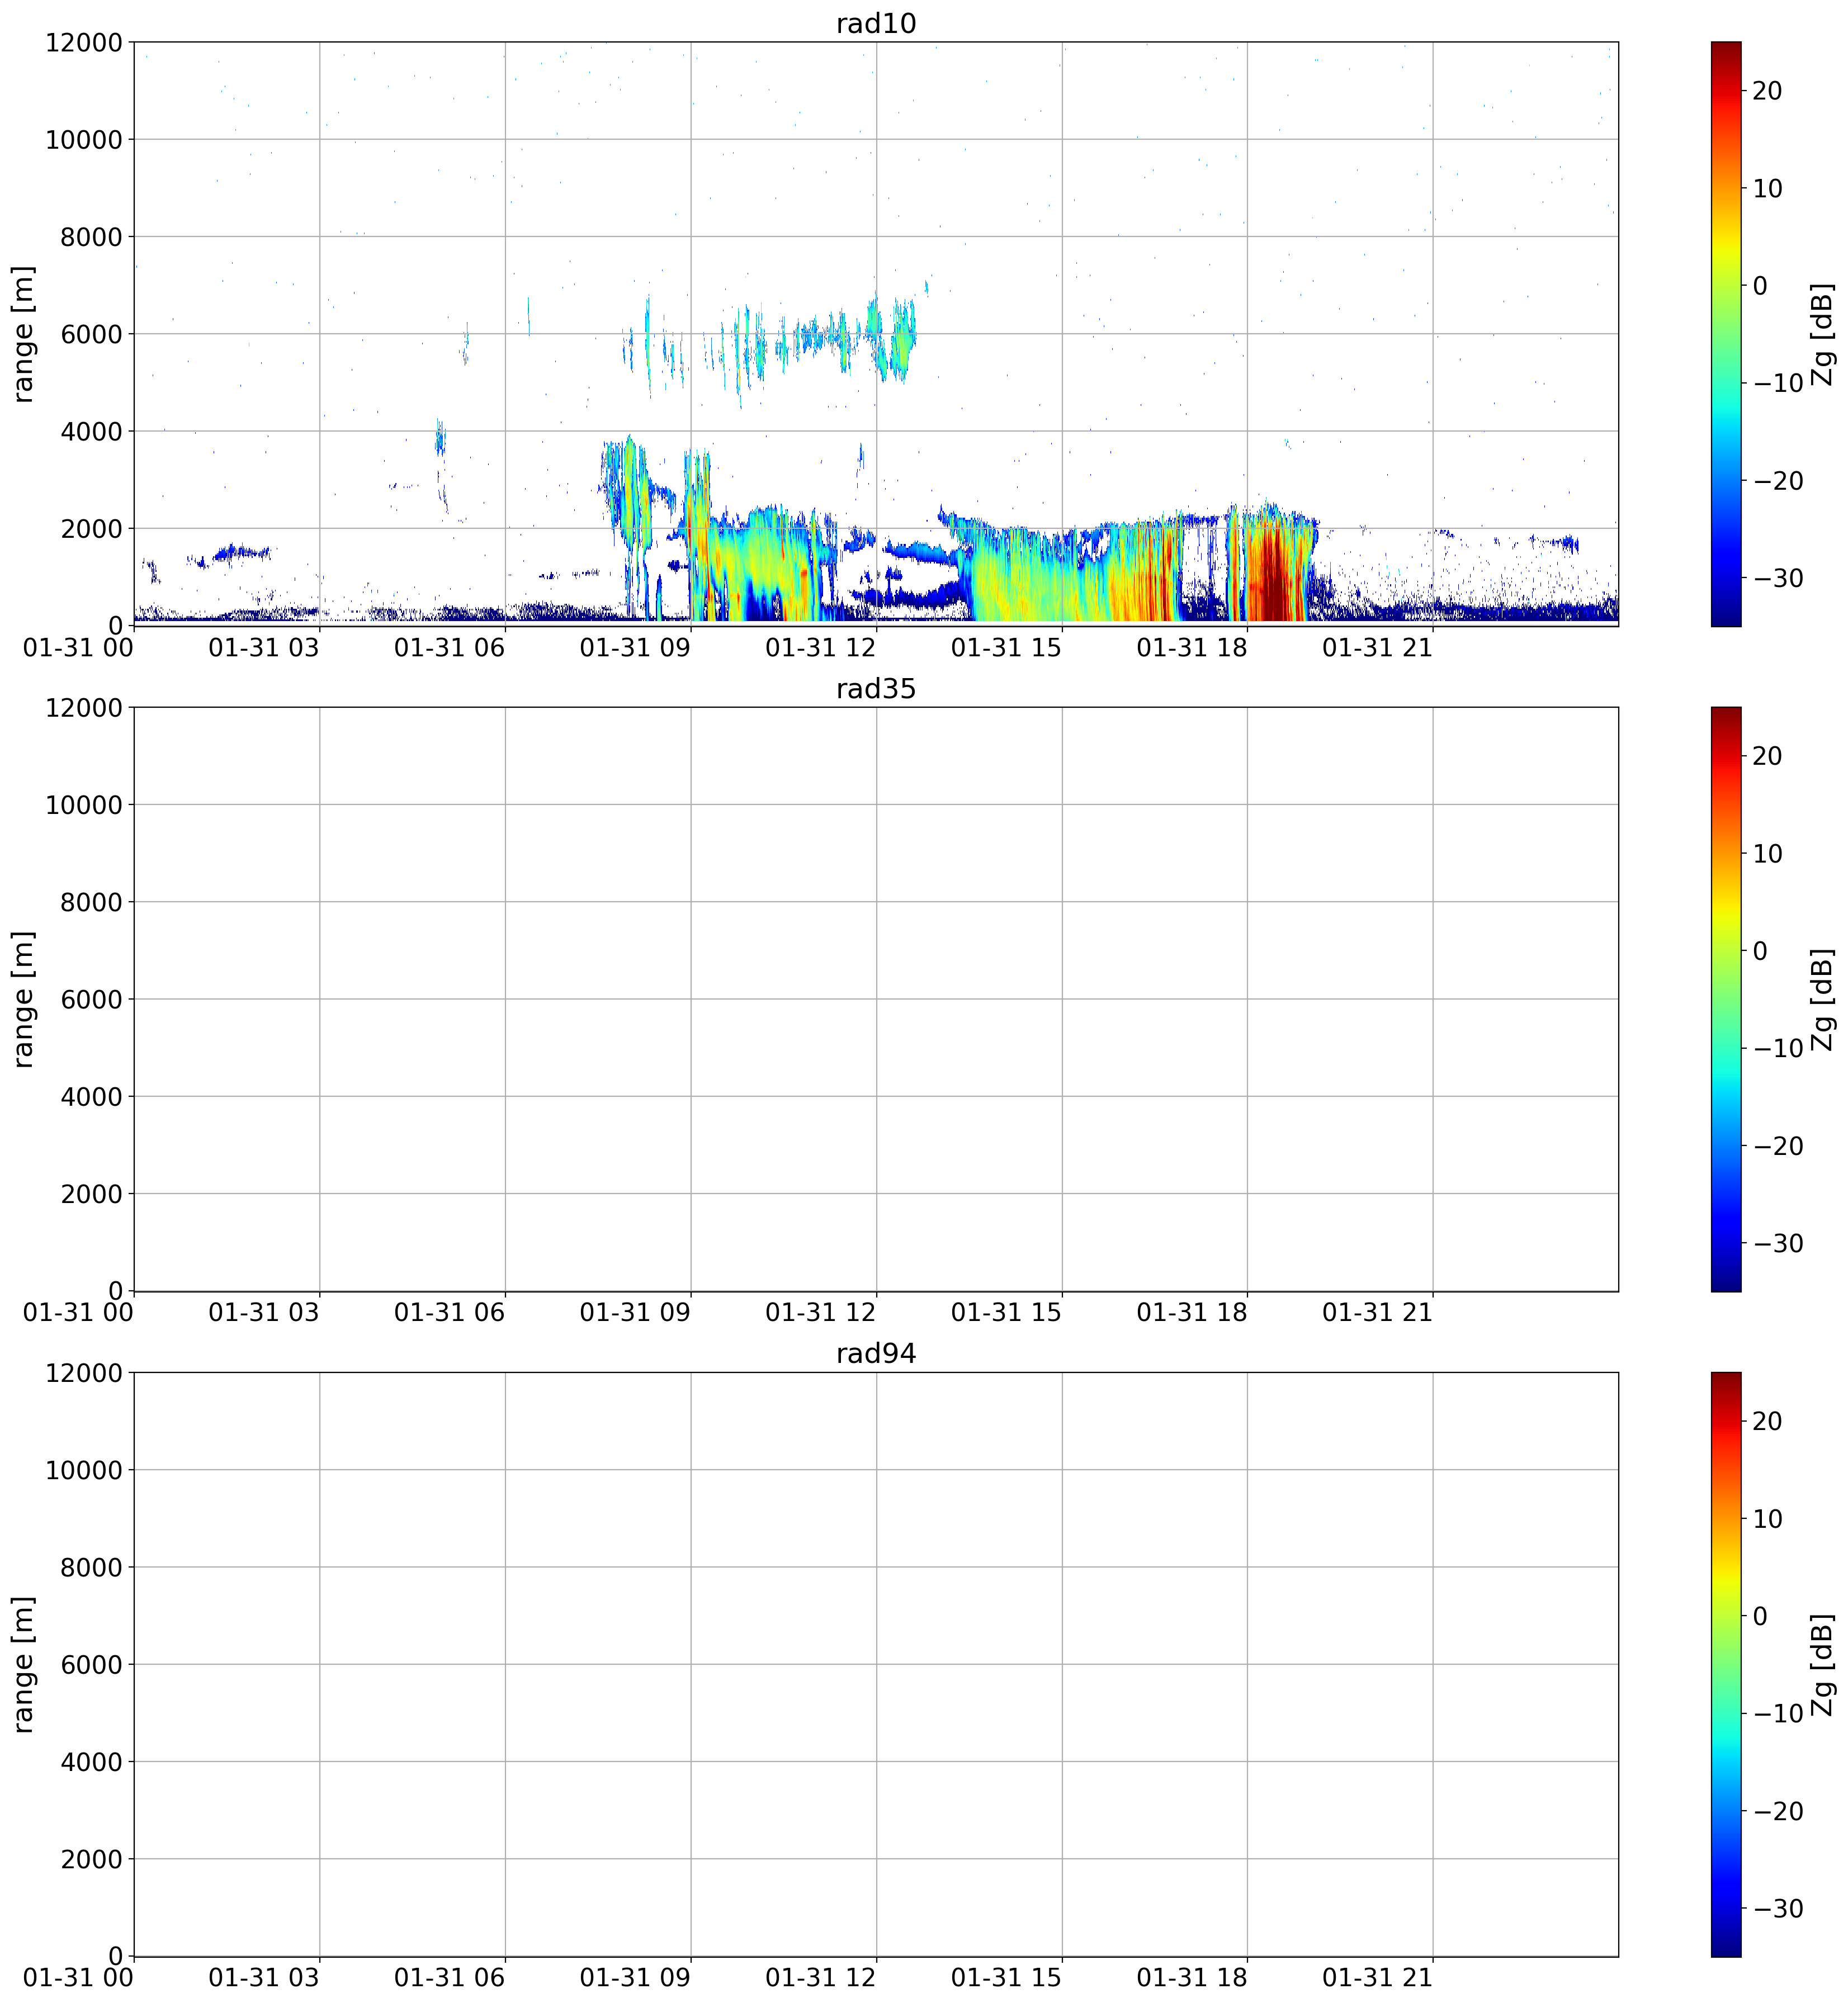1848x2003 pixels.
Task: Click the 01-31 06 tick label under rad94
Action: [450, 1977]
